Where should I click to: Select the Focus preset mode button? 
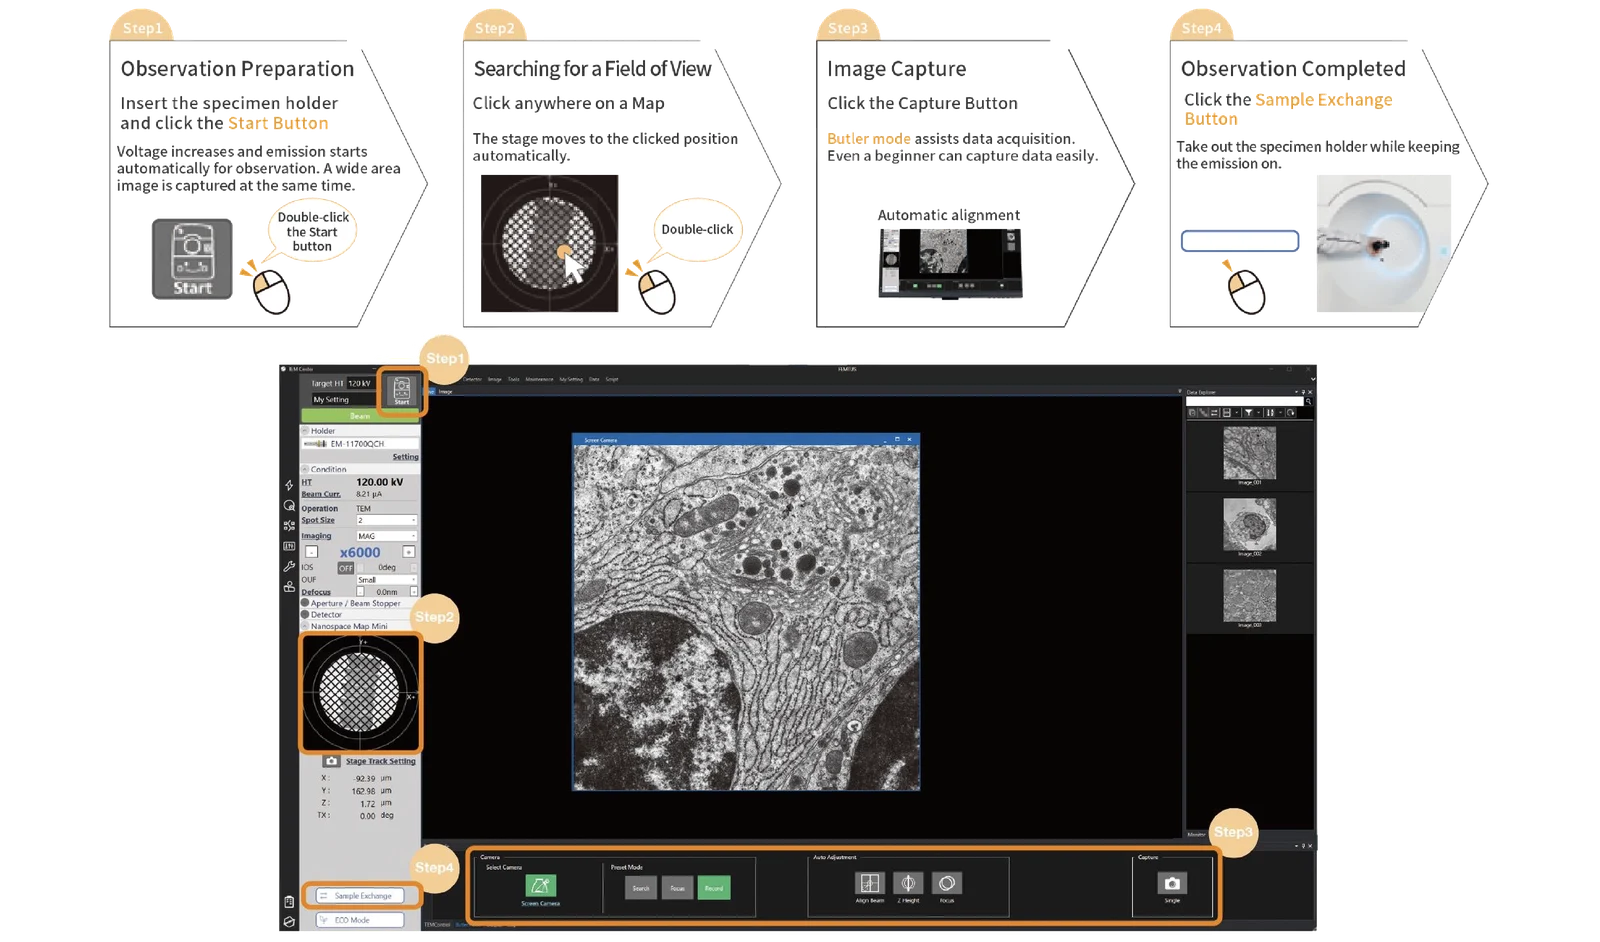pyautogui.click(x=677, y=888)
